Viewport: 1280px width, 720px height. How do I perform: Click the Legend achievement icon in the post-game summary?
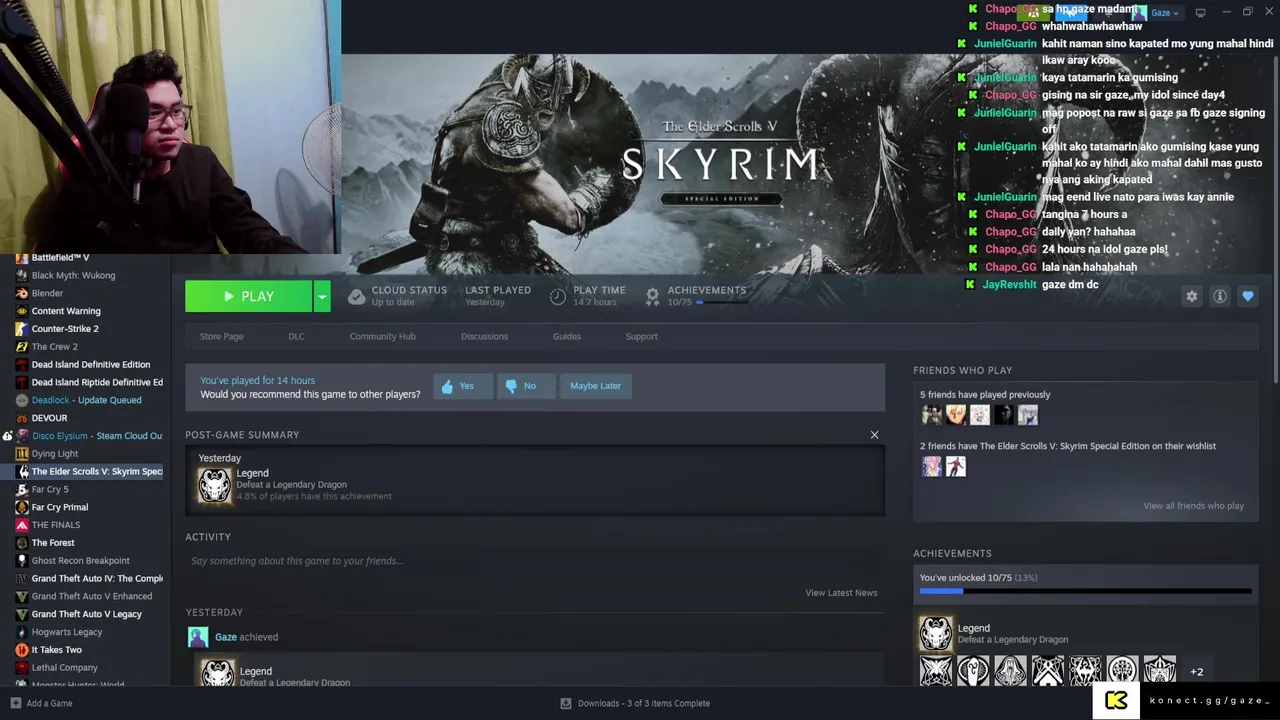click(214, 485)
